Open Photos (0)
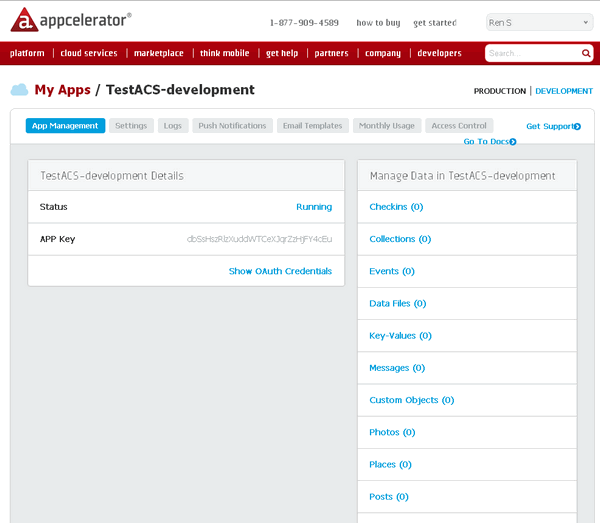600x523 pixels. click(392, 432)
